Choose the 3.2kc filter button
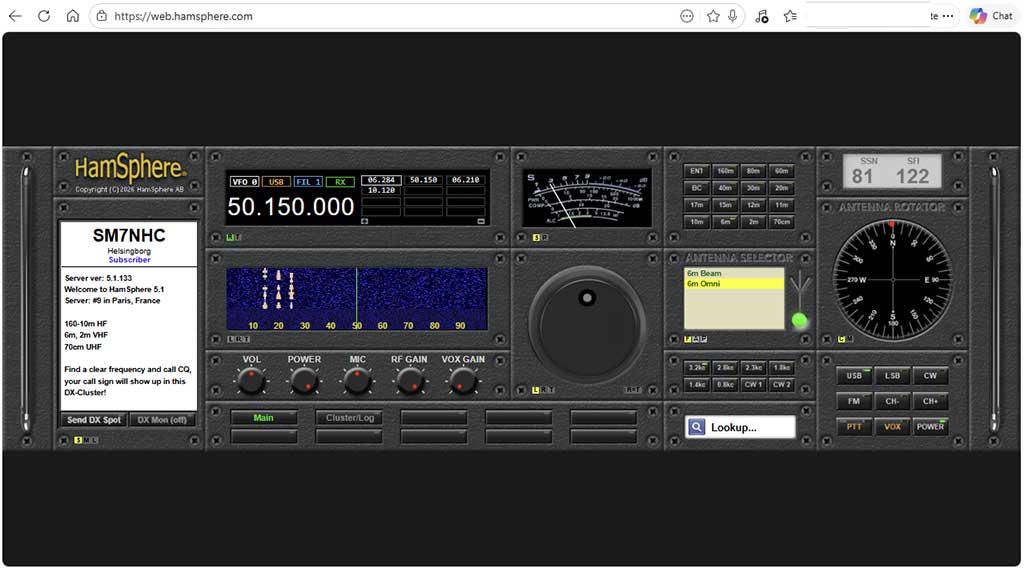 coord(697,368)
